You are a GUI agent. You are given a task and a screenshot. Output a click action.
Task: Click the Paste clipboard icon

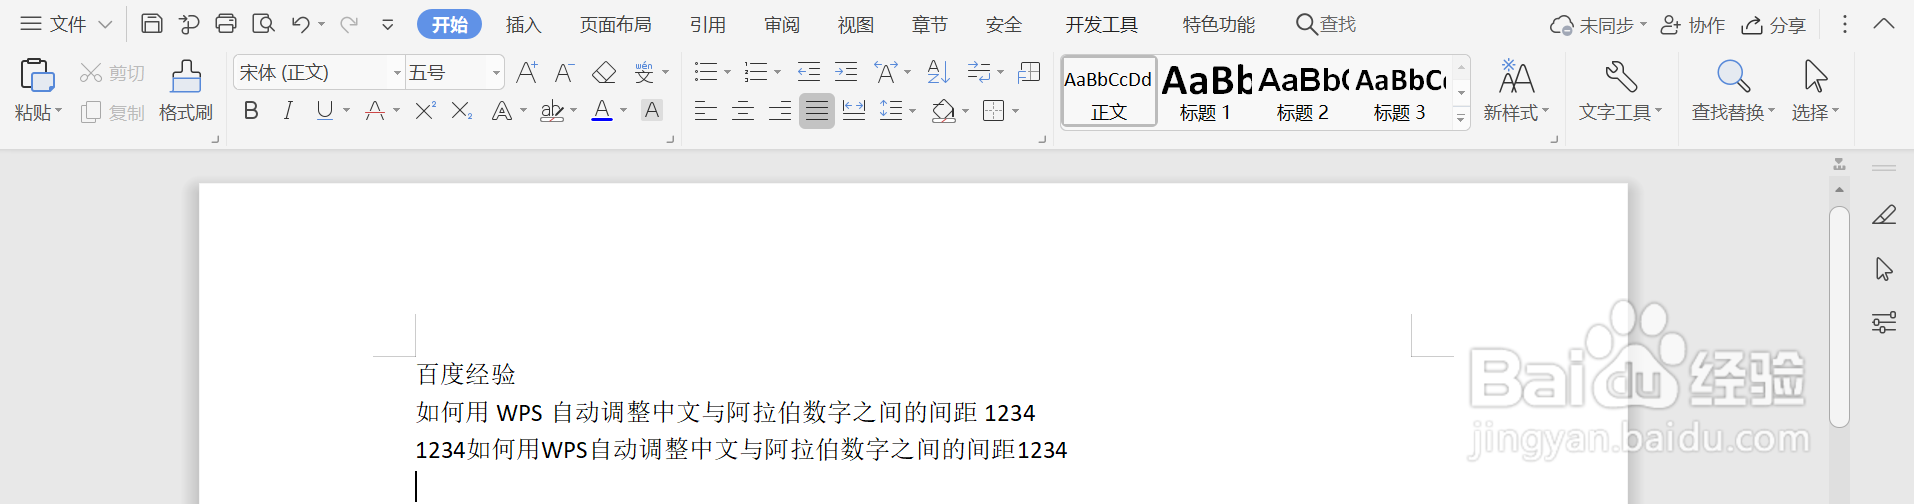[37, 76]
